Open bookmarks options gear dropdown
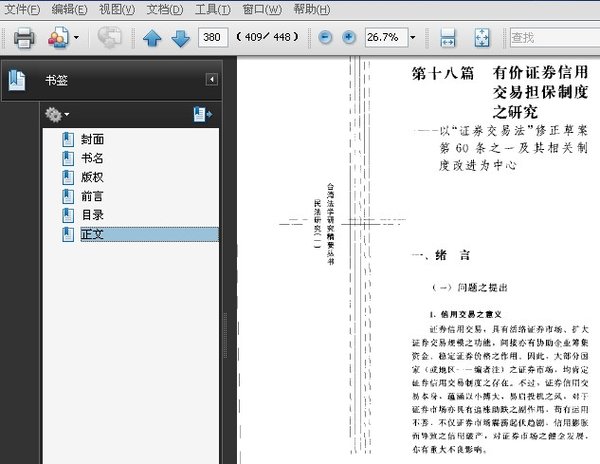Image resolution: width=600 pixels, height=464 pixels. tap(59, 115)
